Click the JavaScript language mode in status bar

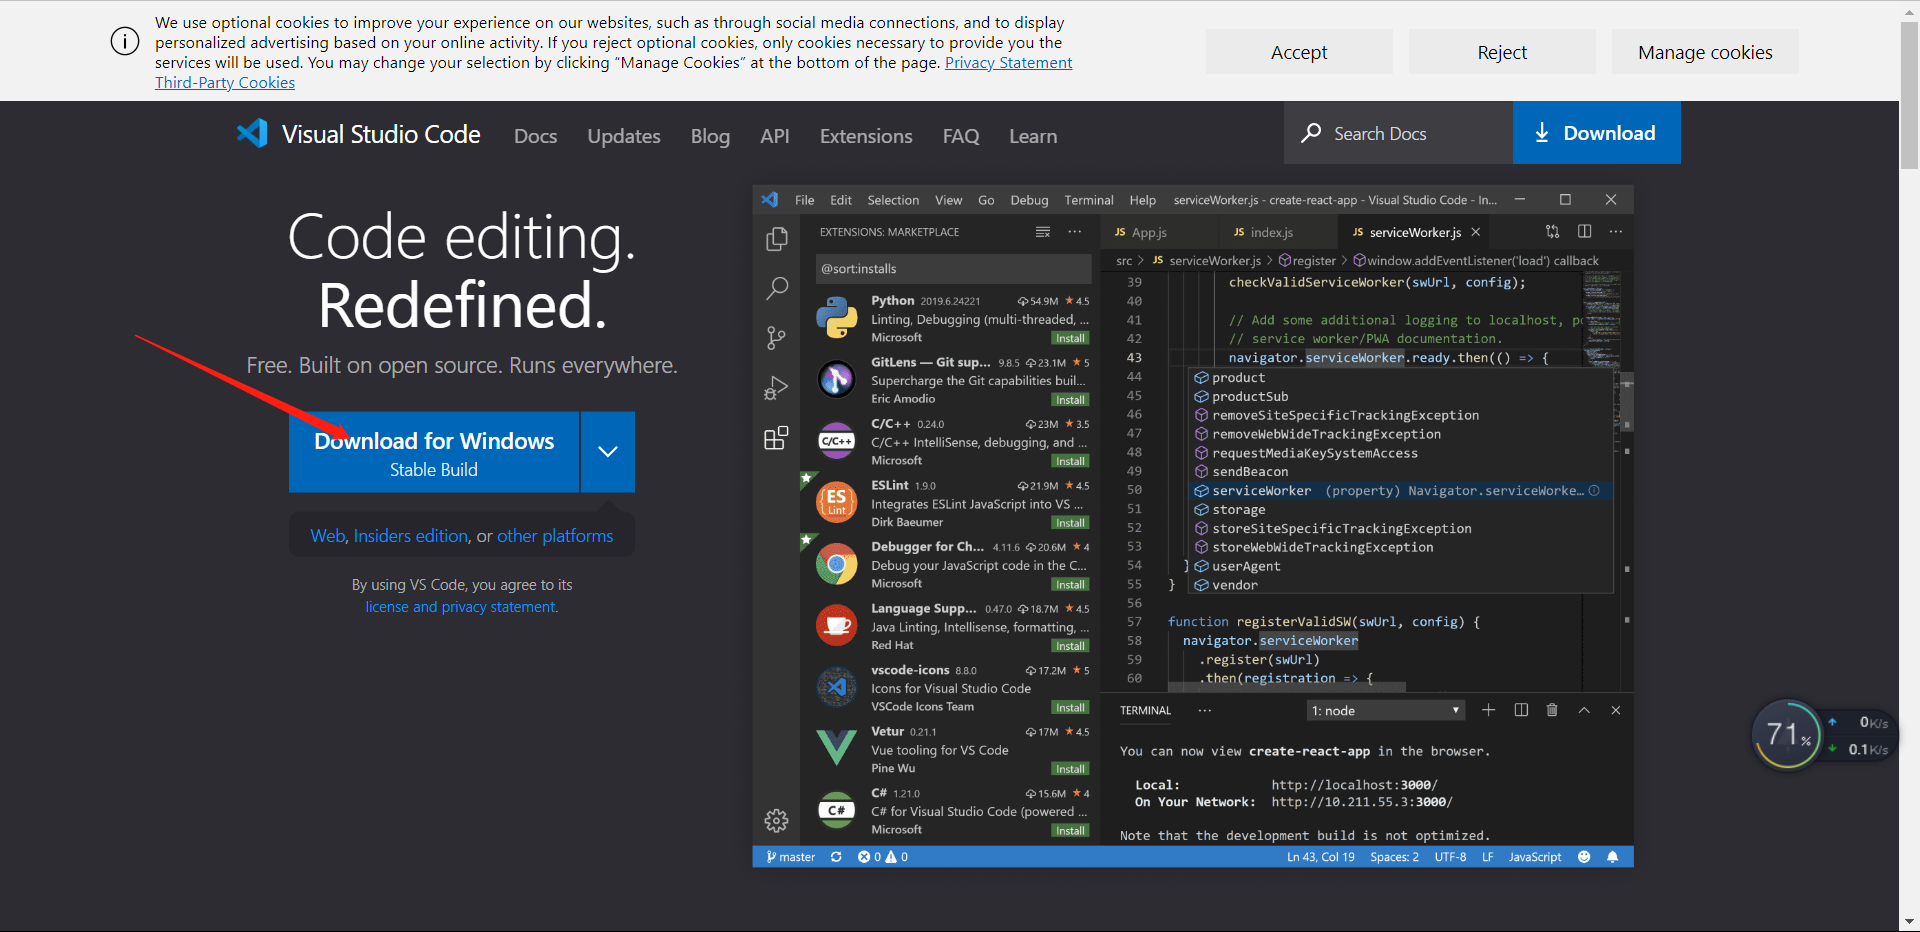pos(1535,857)
